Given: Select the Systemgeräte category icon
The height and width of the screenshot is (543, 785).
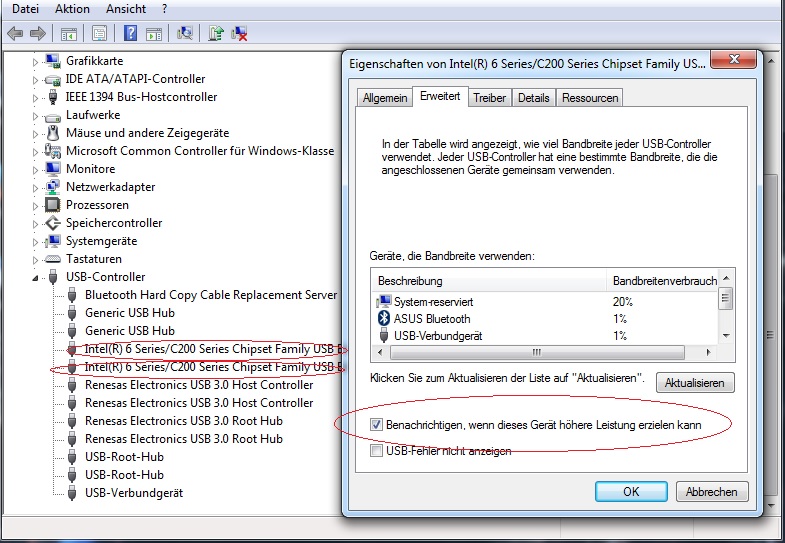Looking at the screenshot, I should pos(53,241).
